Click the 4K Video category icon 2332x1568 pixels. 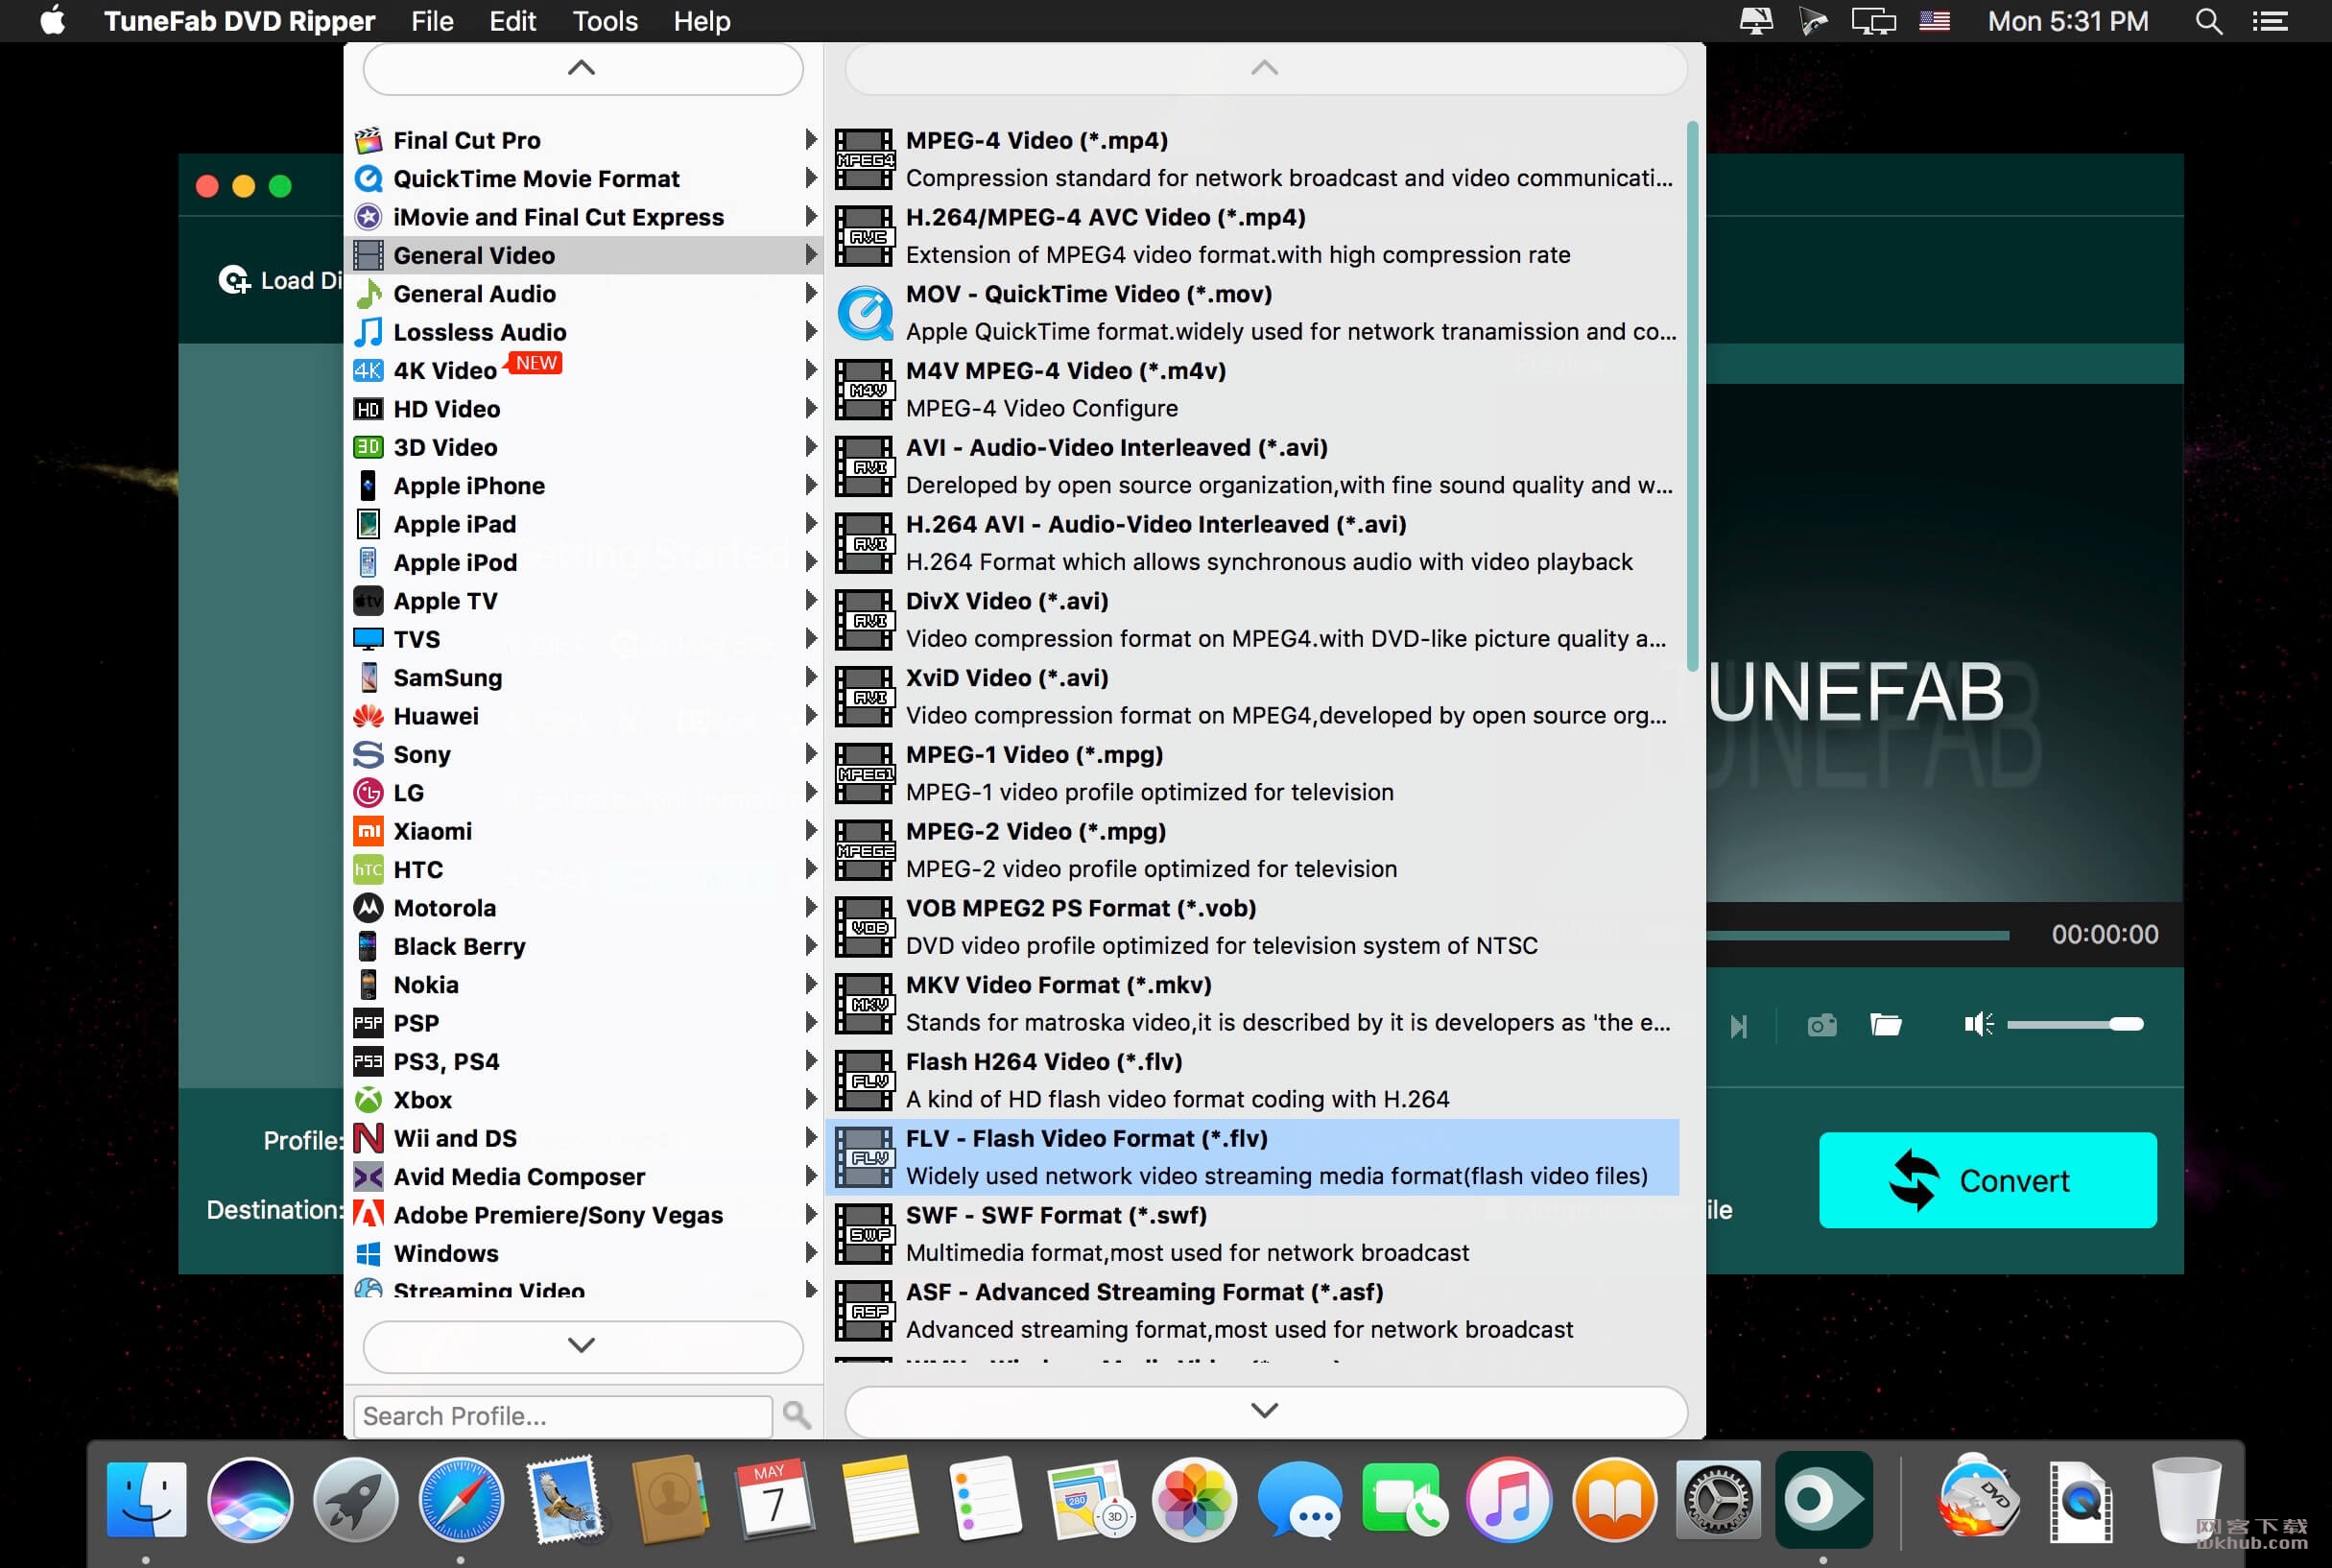coord(368,370)
